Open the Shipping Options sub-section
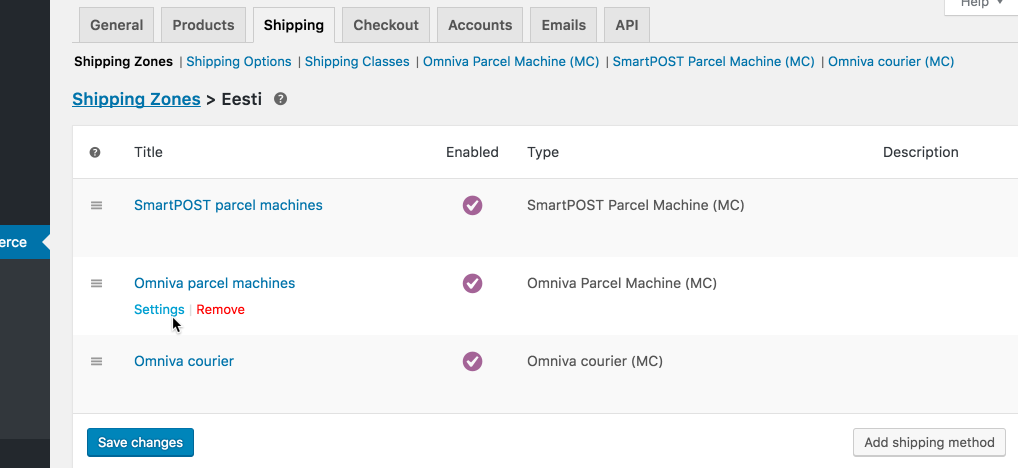This screenshot has height=468, width=1018. coord(239,62)
